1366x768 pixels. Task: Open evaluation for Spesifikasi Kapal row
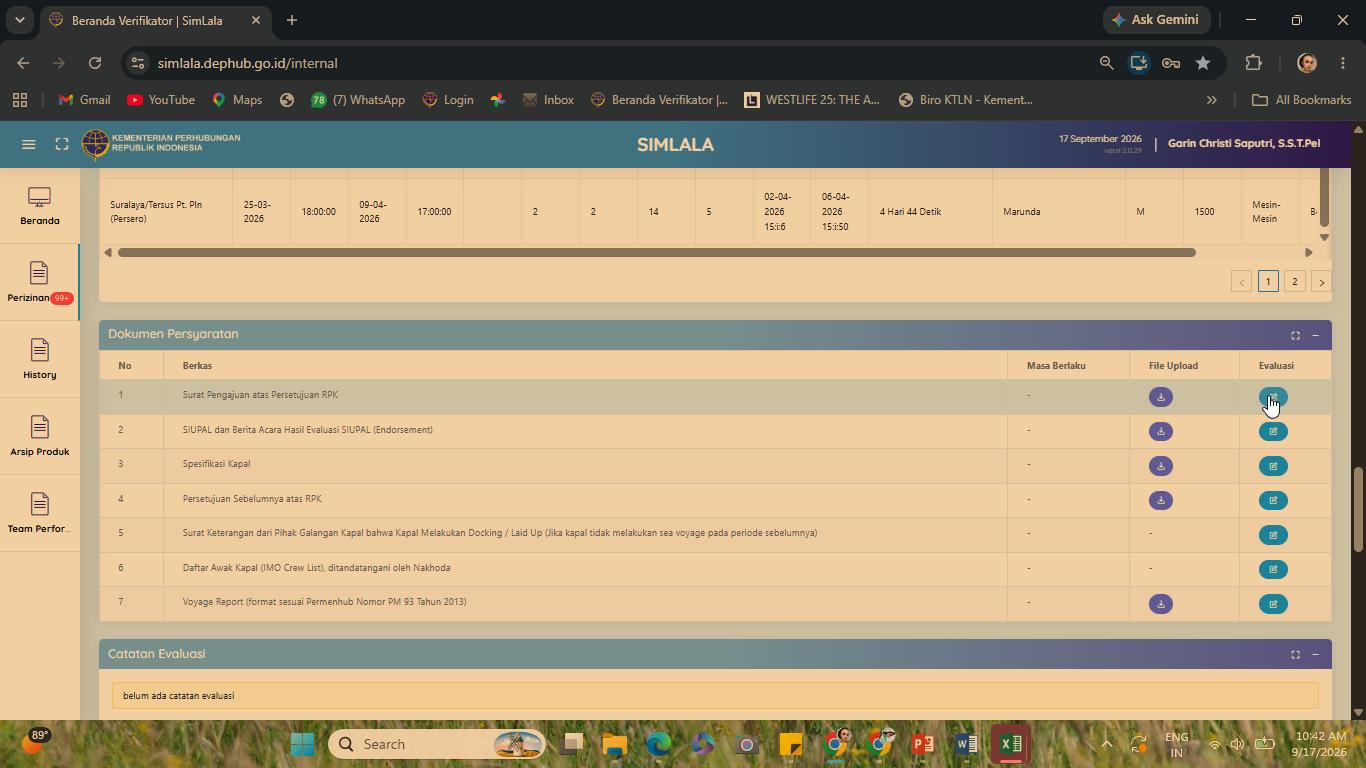[x=1273, y=466]
